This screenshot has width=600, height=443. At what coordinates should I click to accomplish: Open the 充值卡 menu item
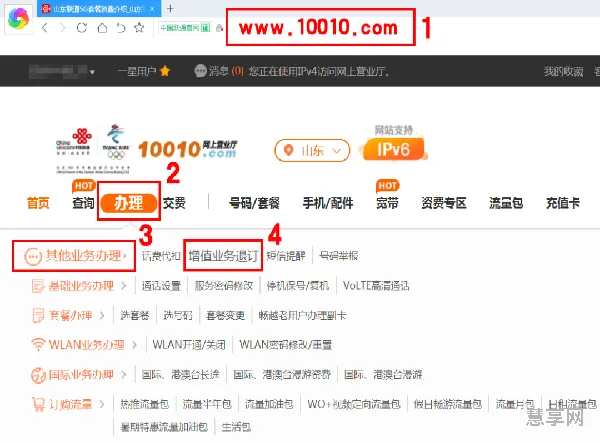pyautogui.click(x=563, y=203)
